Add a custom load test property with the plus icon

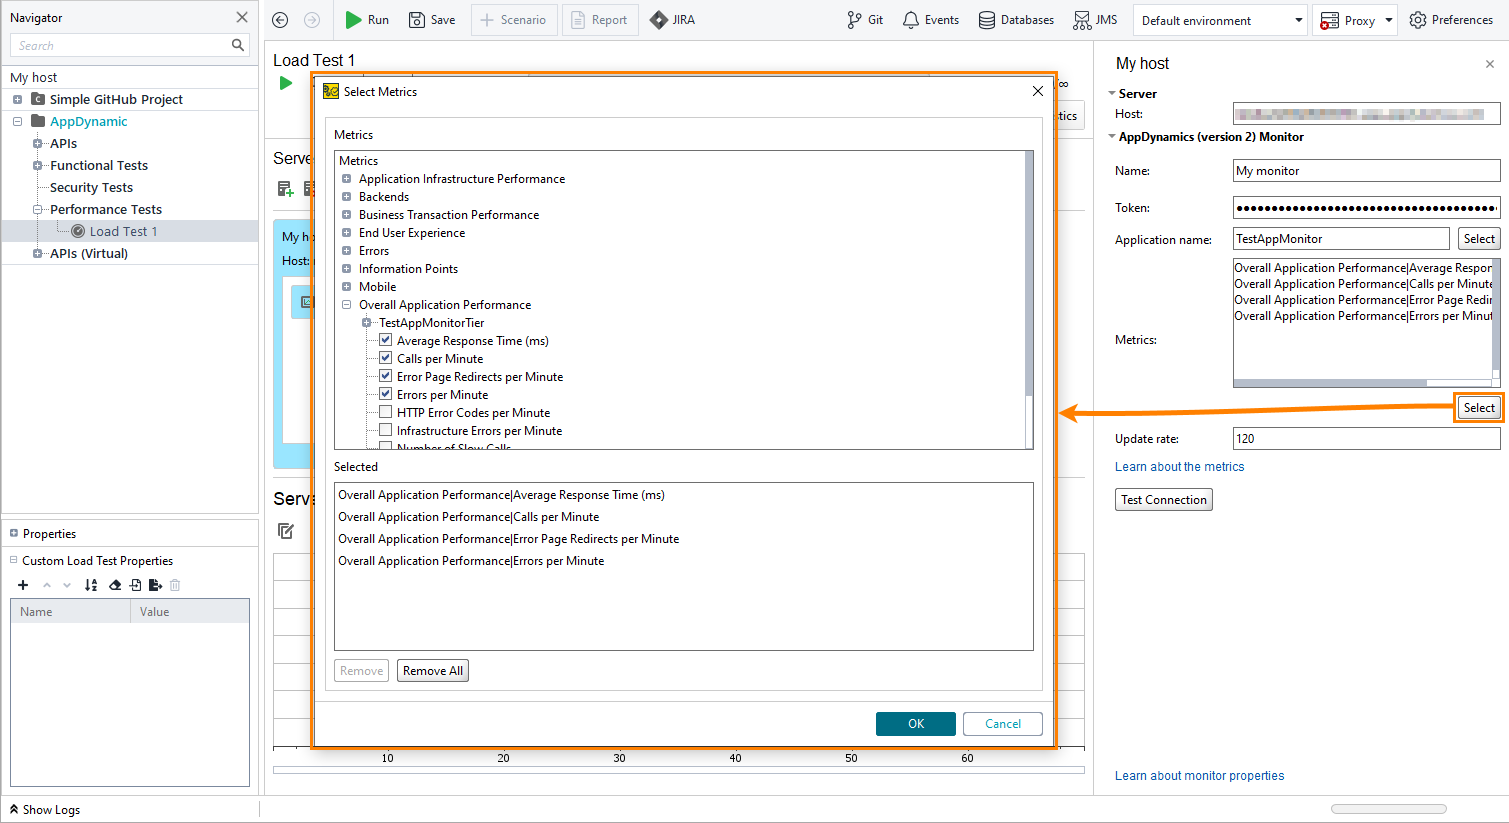22,585
